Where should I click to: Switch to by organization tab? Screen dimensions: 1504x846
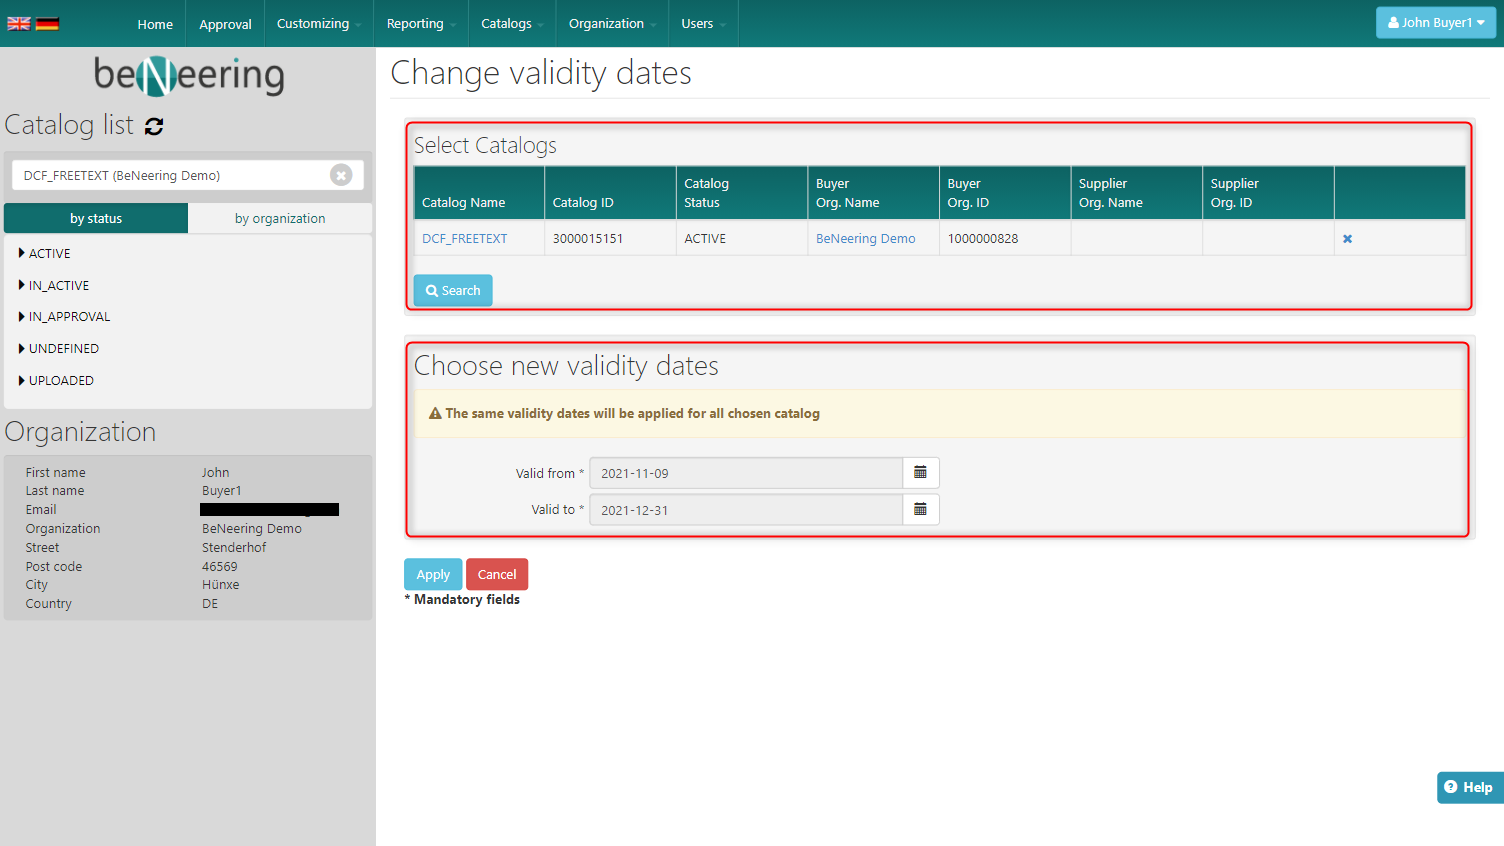click(x=280, y=219)
